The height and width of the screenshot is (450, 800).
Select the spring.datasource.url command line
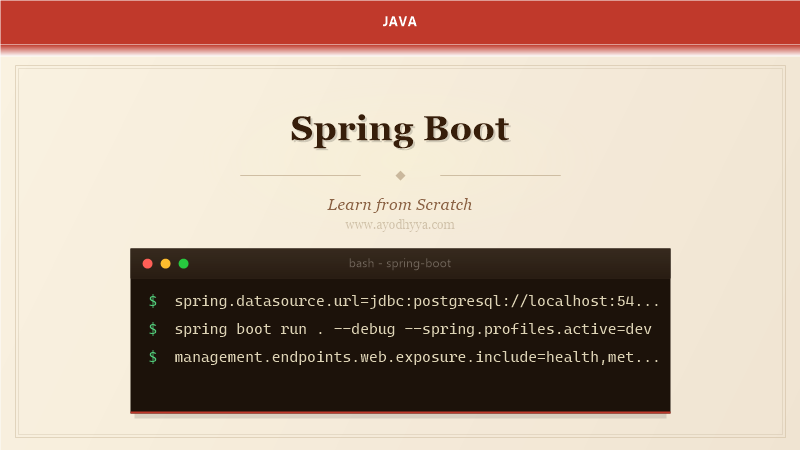tap(417, 301)
